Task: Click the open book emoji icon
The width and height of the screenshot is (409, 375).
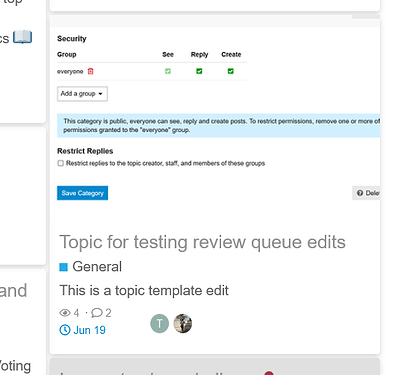Action: 22,37
